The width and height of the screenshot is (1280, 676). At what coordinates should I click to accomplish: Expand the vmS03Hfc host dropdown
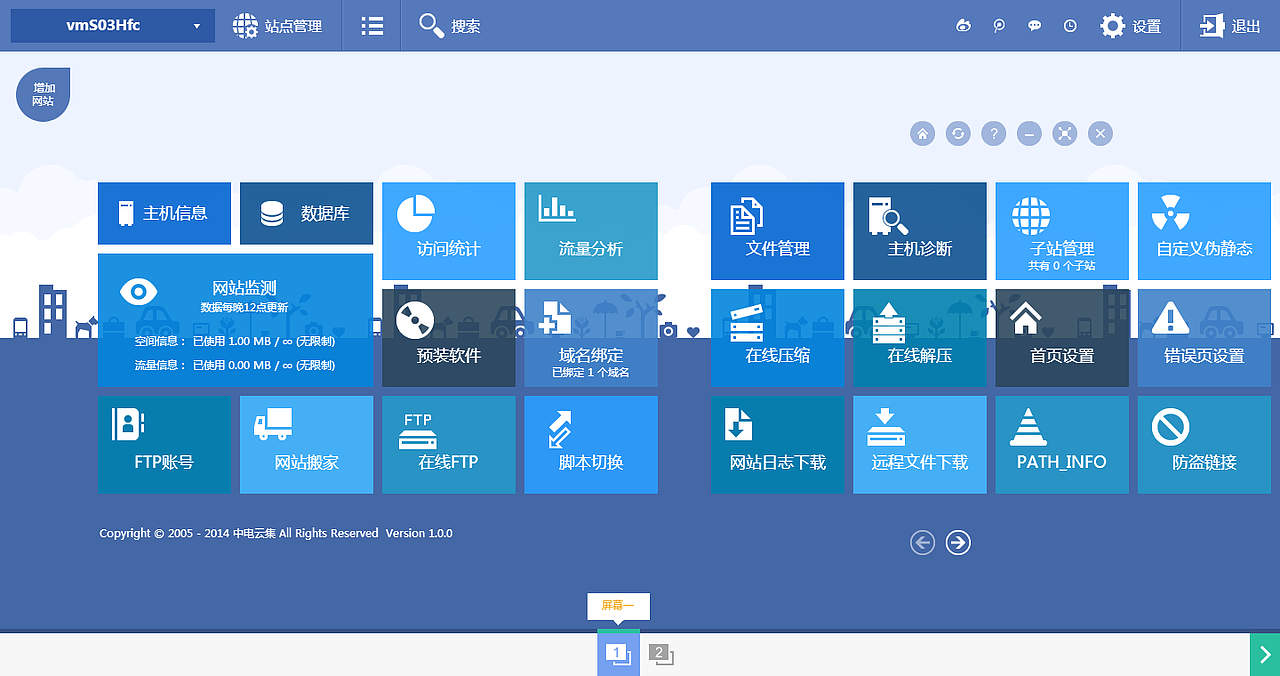click(112, 25)
